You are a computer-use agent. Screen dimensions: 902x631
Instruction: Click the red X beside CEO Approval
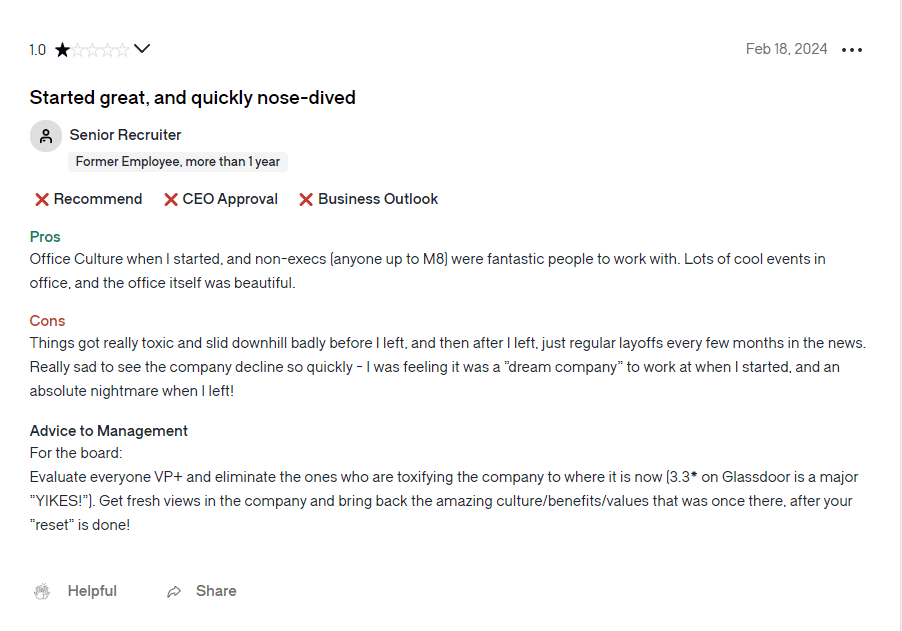pyautogui.click(x=170, y=200)
